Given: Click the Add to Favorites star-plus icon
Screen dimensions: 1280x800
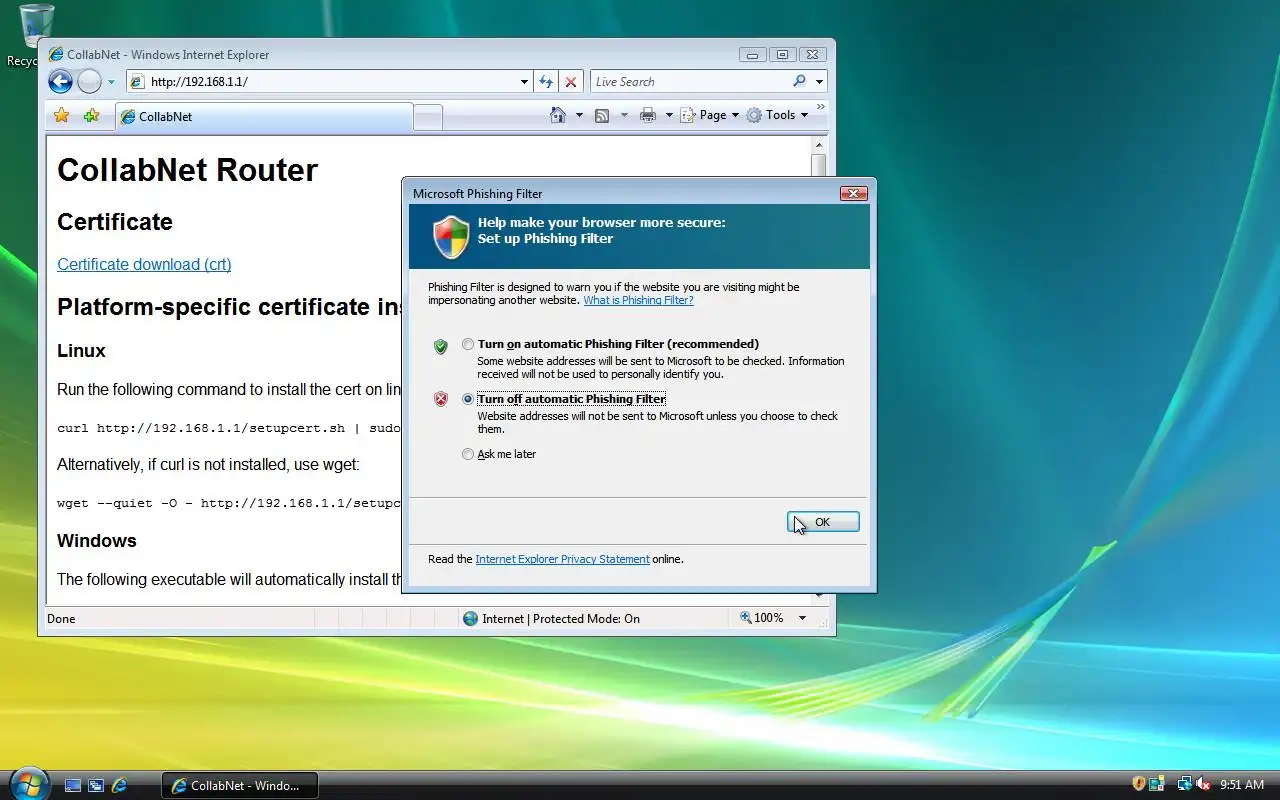Looking at the screenshot, I should point(92,116).
